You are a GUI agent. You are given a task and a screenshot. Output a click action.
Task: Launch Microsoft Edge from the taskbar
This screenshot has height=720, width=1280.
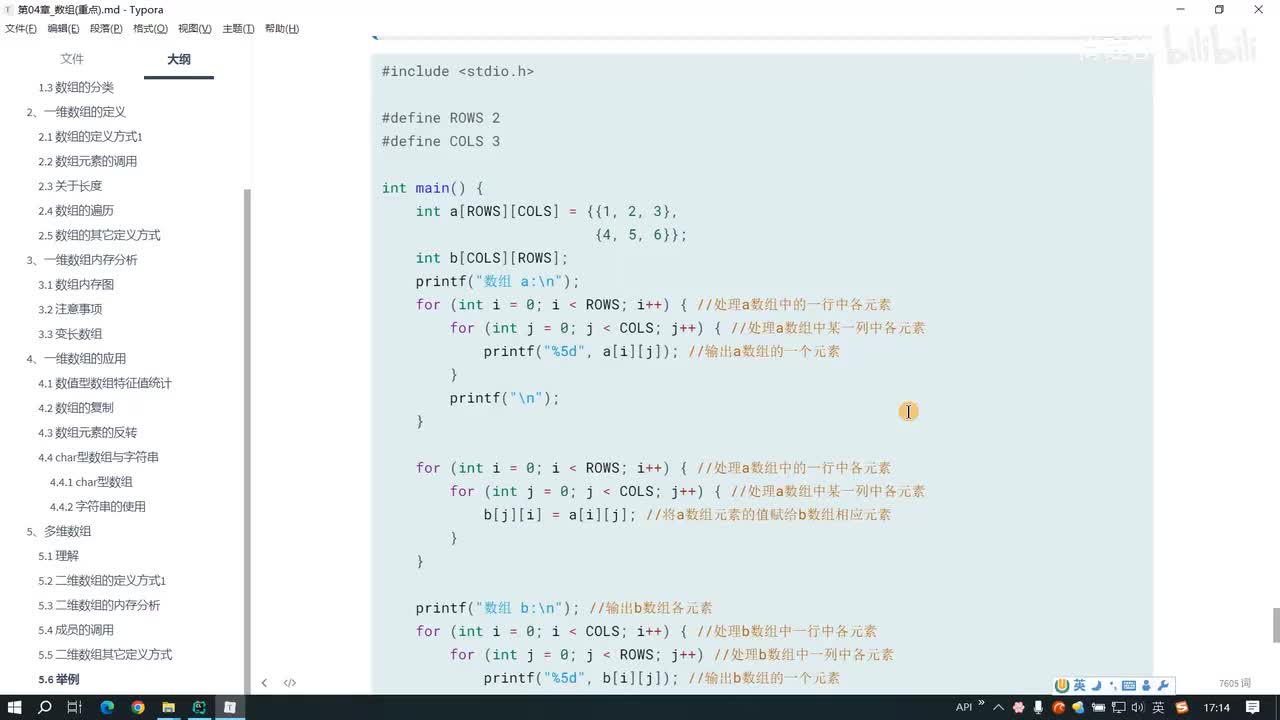(x=107, y=707)
